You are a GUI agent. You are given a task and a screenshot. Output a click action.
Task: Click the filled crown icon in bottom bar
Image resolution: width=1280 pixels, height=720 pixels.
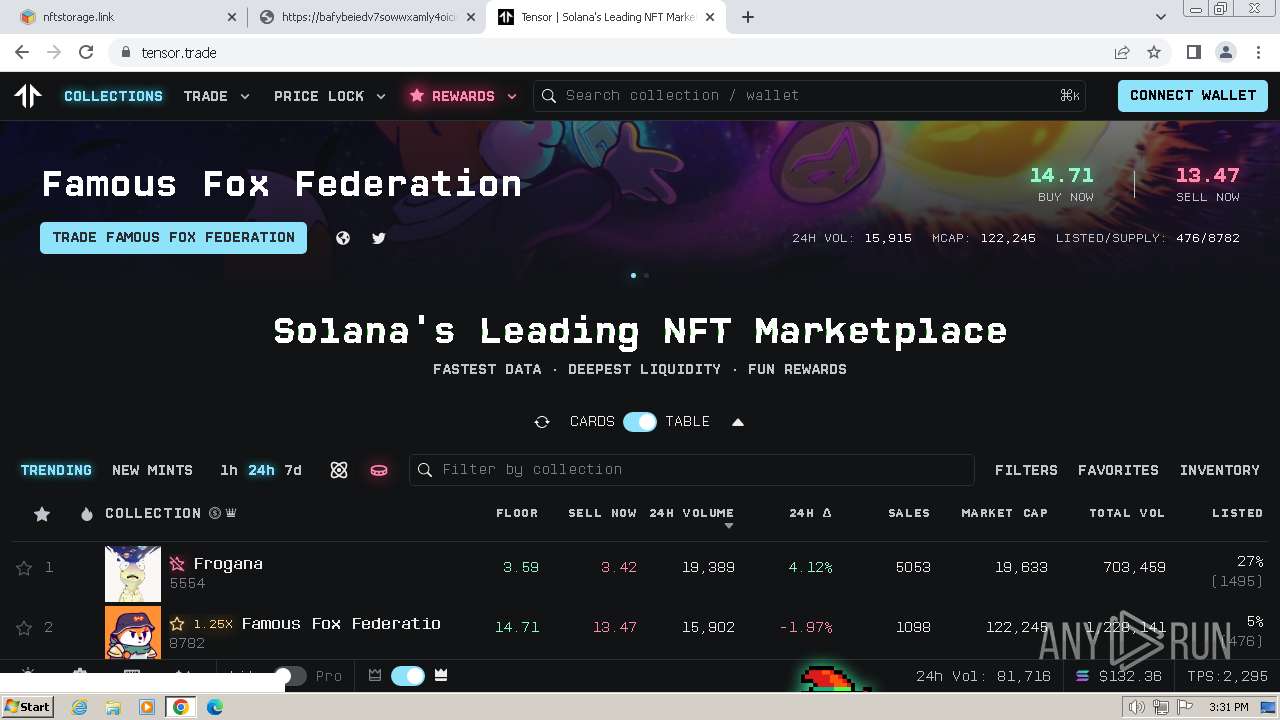(441, 676)
